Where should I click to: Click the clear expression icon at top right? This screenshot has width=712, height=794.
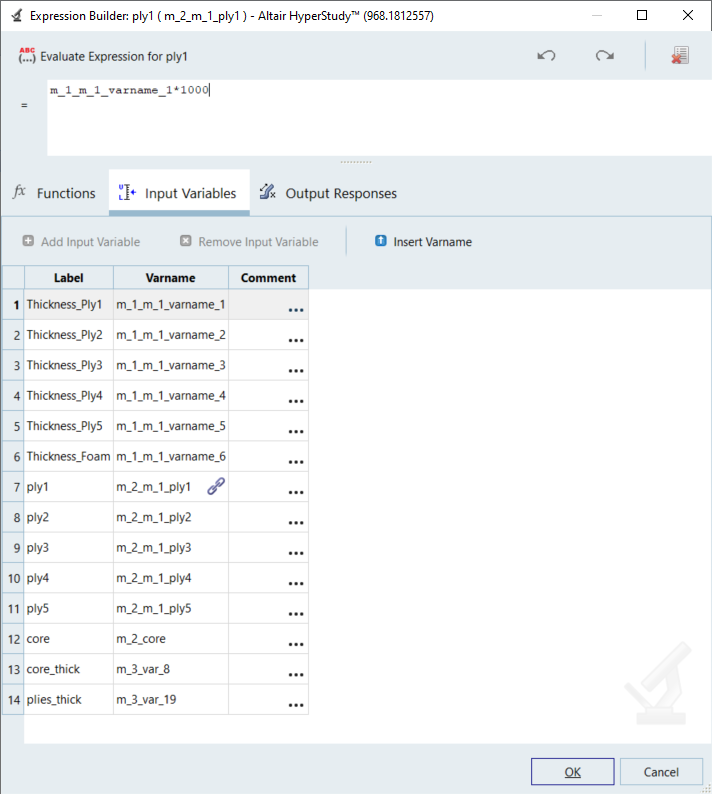point(680,56)
